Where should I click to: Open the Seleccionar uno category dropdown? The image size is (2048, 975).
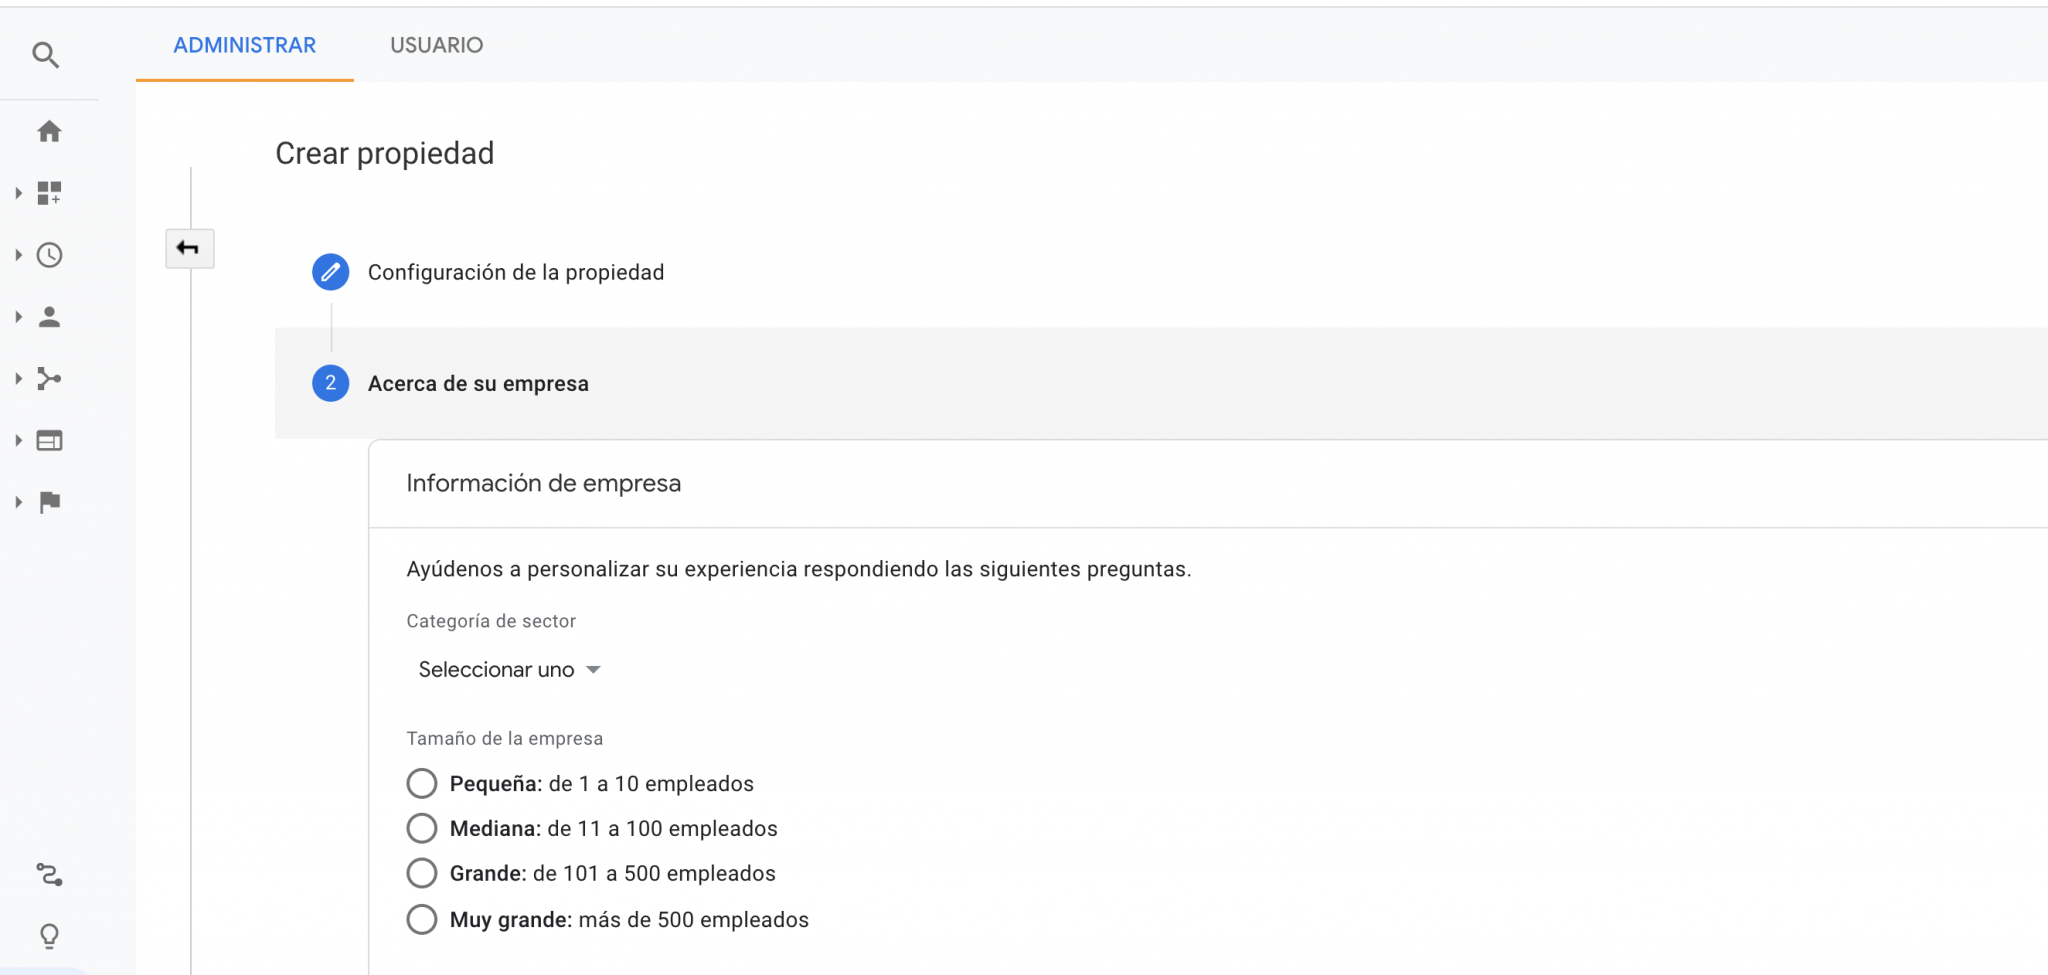click(509, 669)
